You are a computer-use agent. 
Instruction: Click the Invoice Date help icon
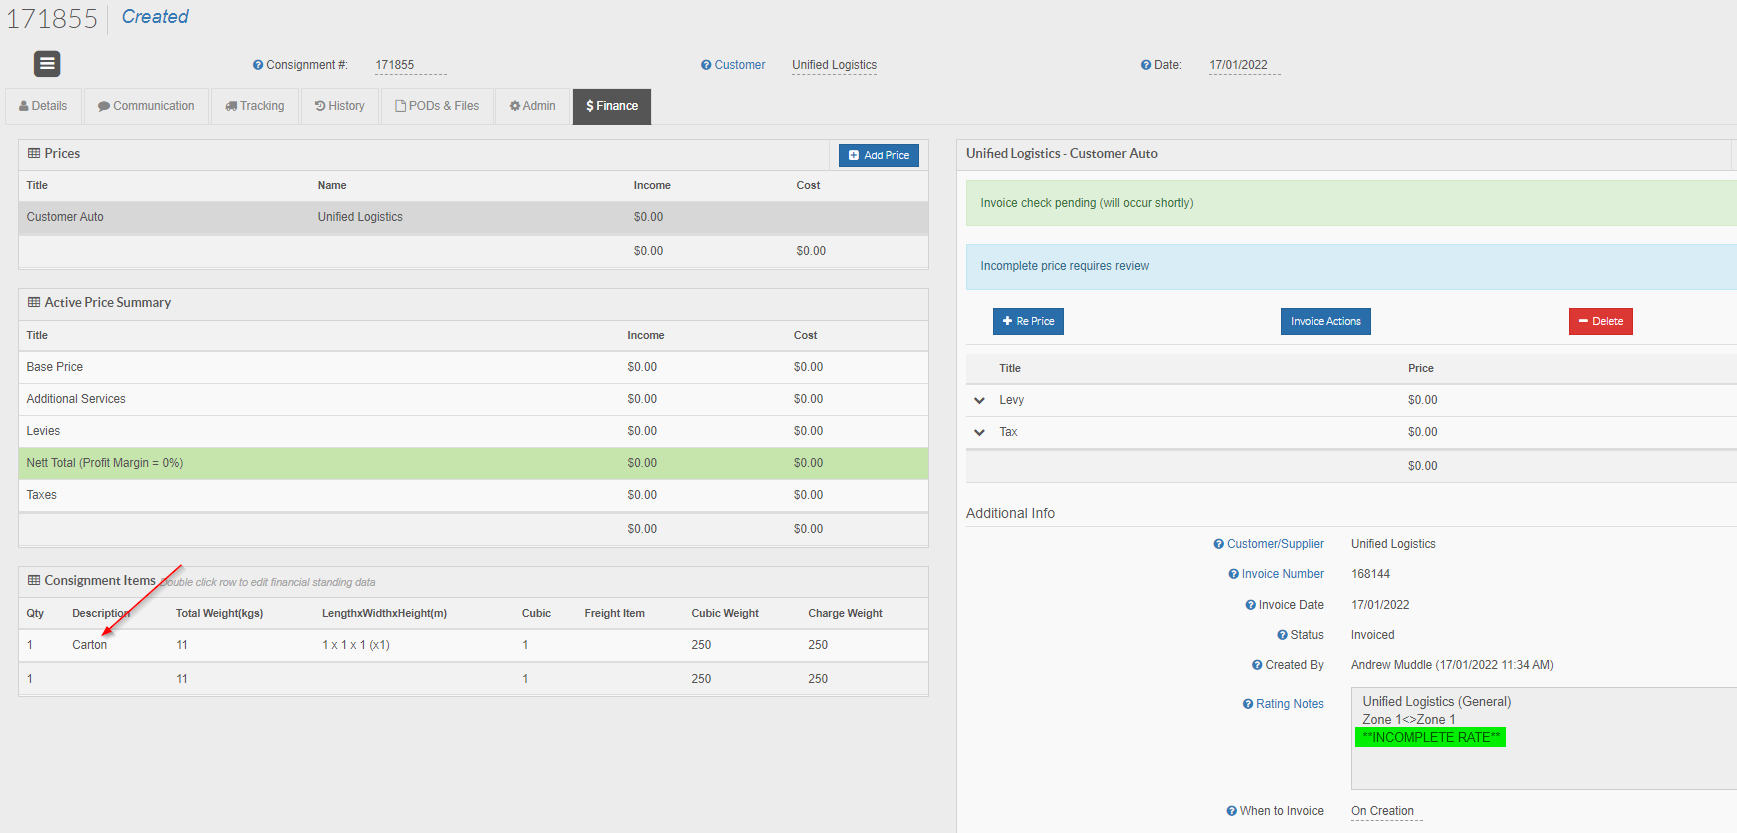pyautogui.click(x=1250, y=605)
